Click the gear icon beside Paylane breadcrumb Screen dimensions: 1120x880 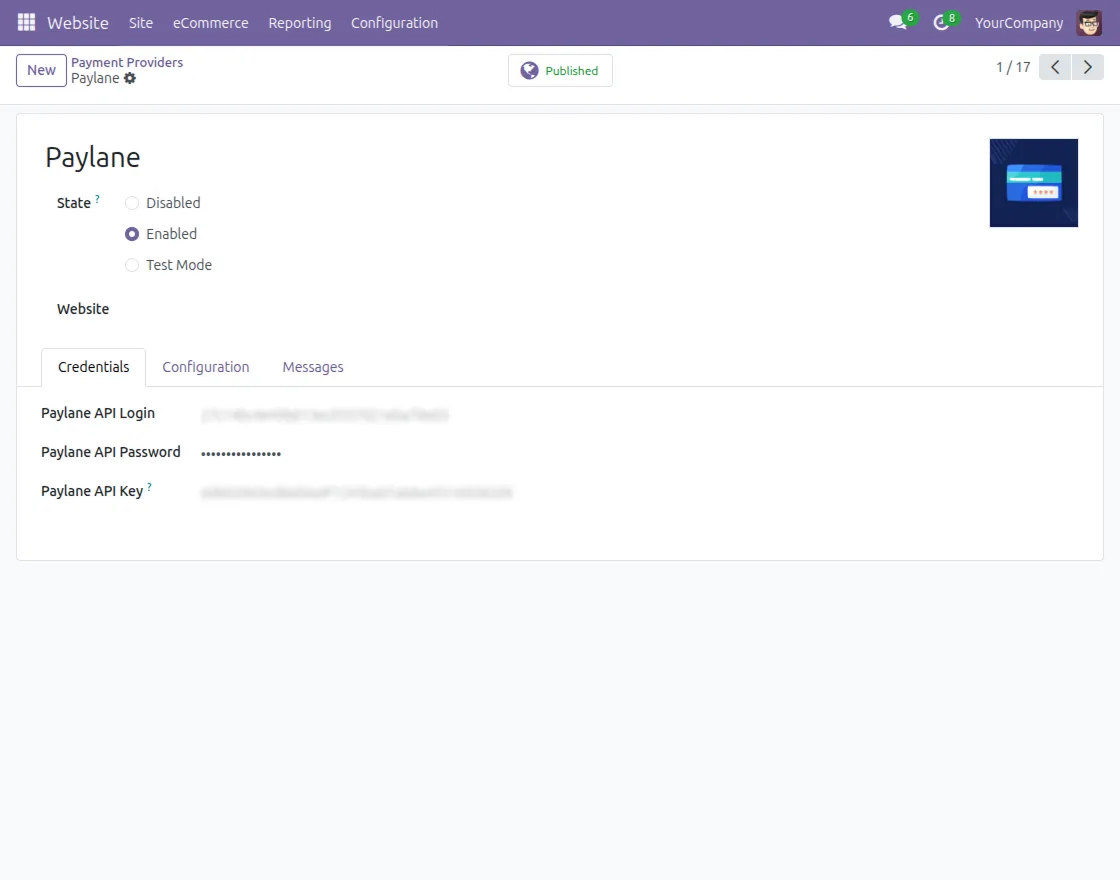point(131,78)
